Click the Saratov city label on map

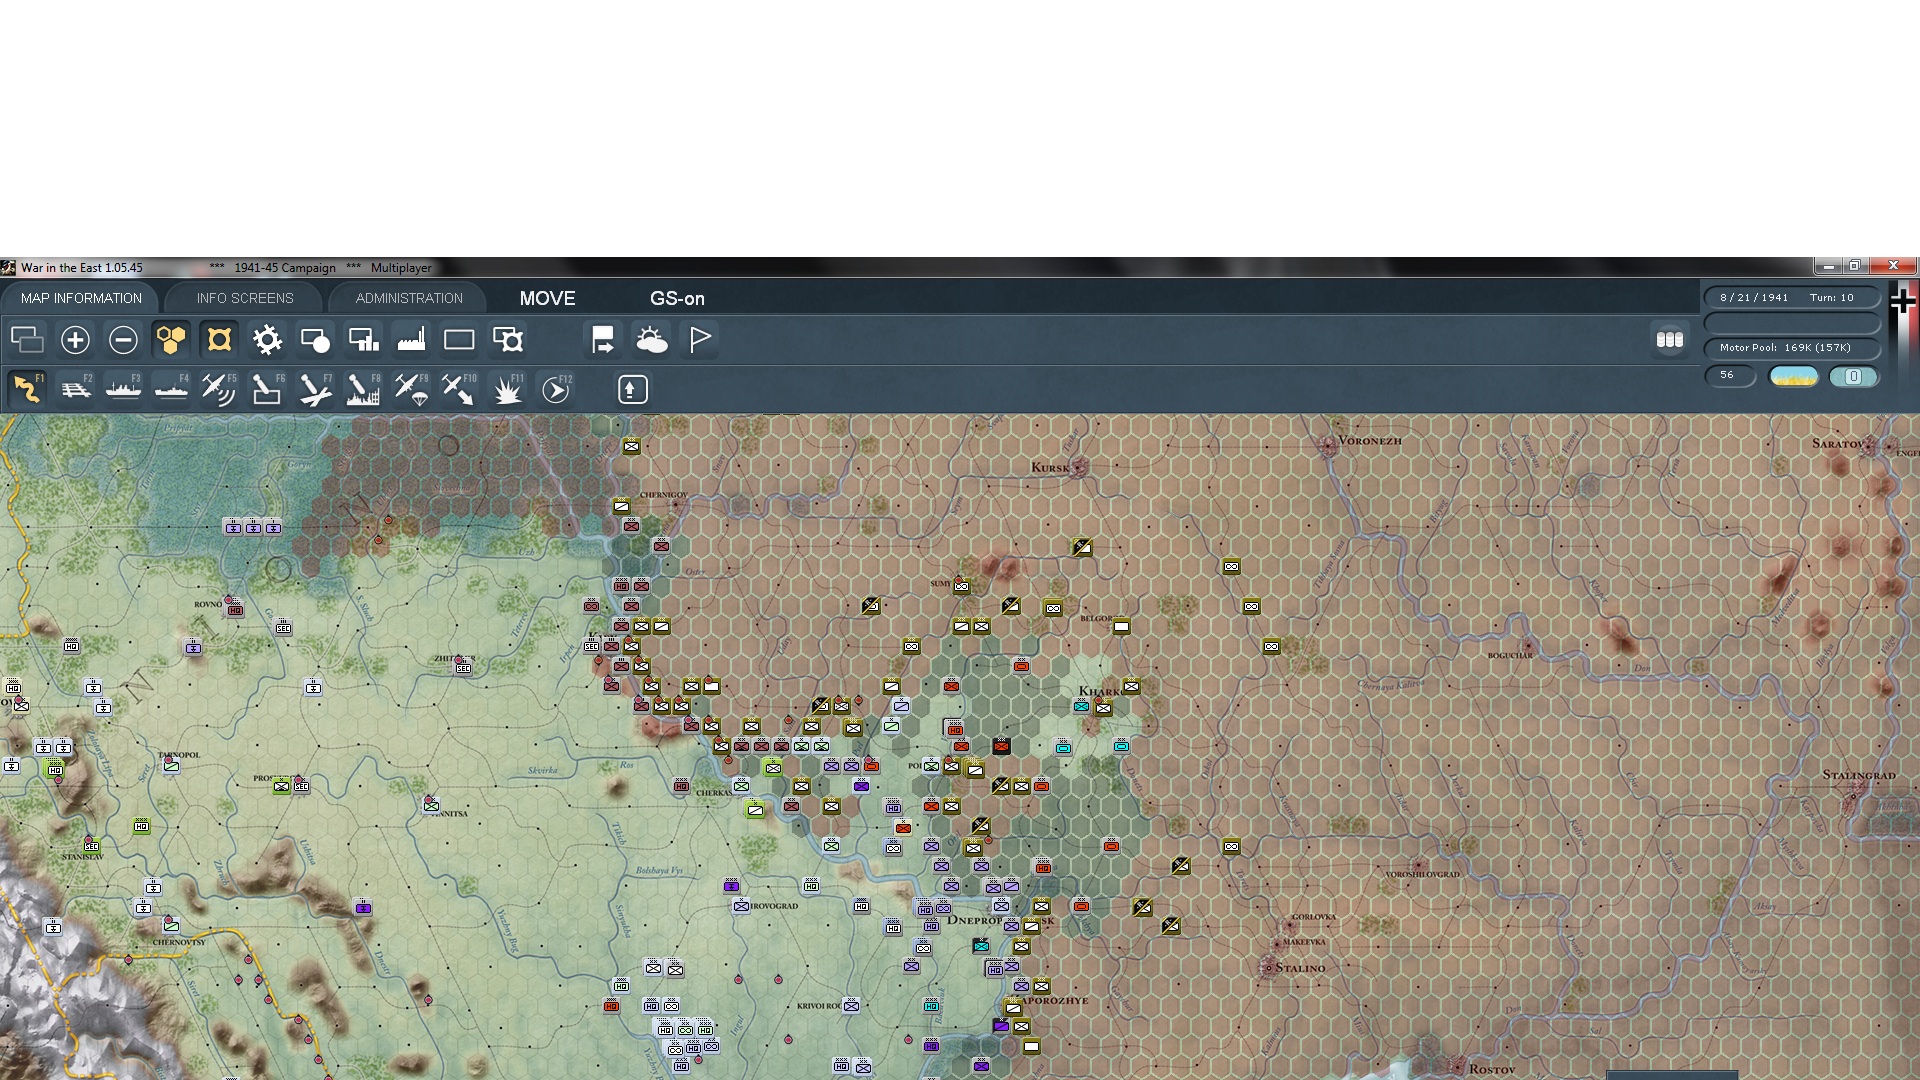(x=1838, y=443)
